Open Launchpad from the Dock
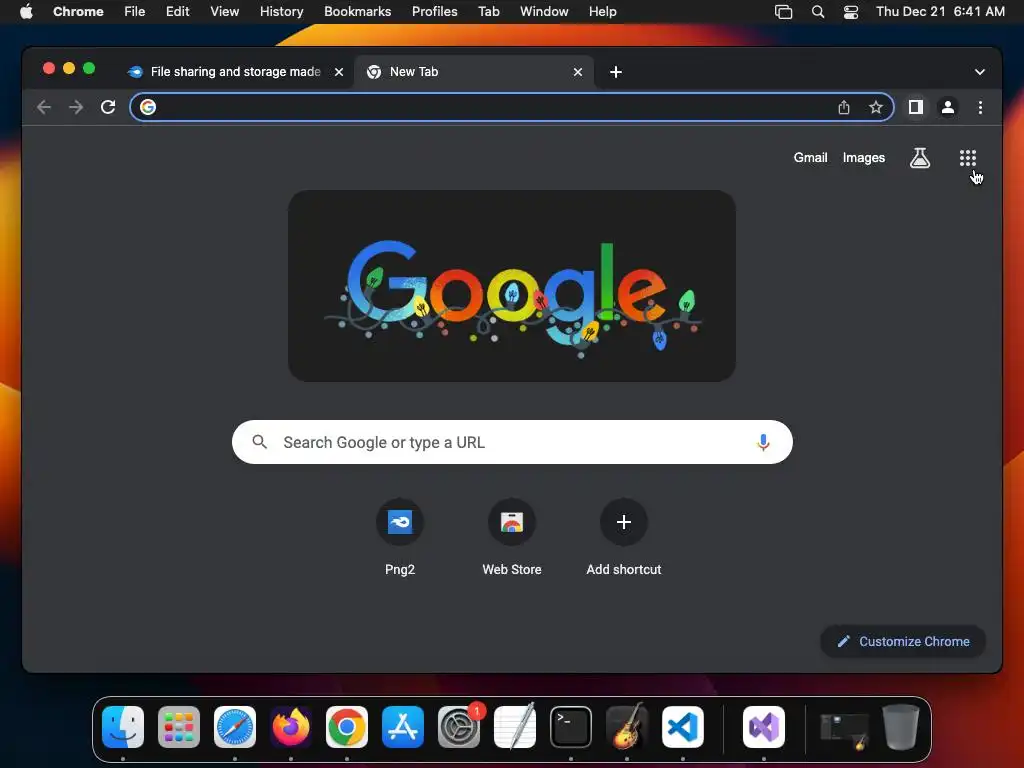The image size is (1024, 768). click(x=179, y=727)
